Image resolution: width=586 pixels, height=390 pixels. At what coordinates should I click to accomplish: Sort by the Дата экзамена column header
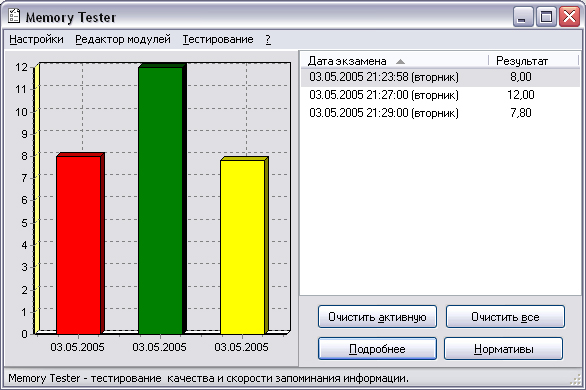coord(395,61)
